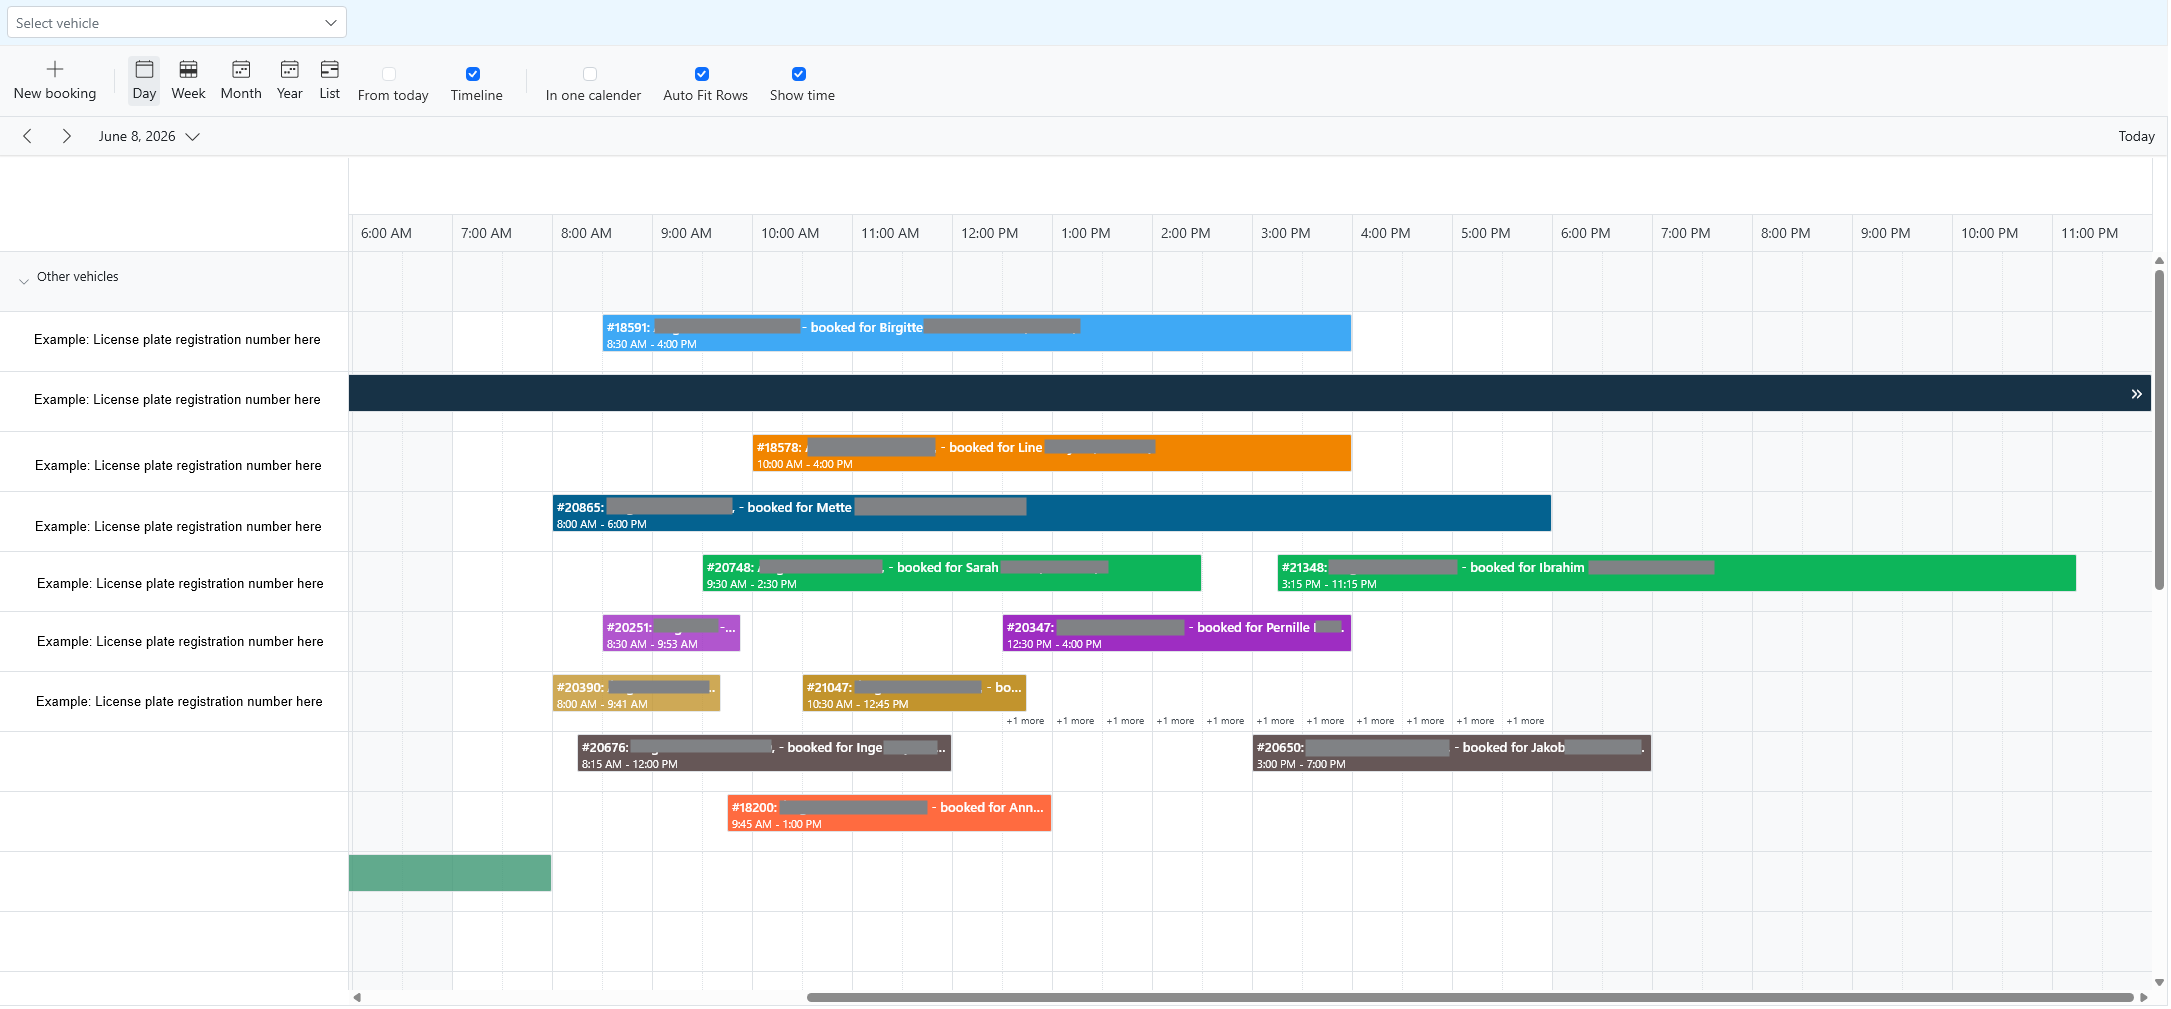The height and width of the screenshot is (1009, 2171).
Task: Open booking #20748 for Sarah
Action: point(952,573)
